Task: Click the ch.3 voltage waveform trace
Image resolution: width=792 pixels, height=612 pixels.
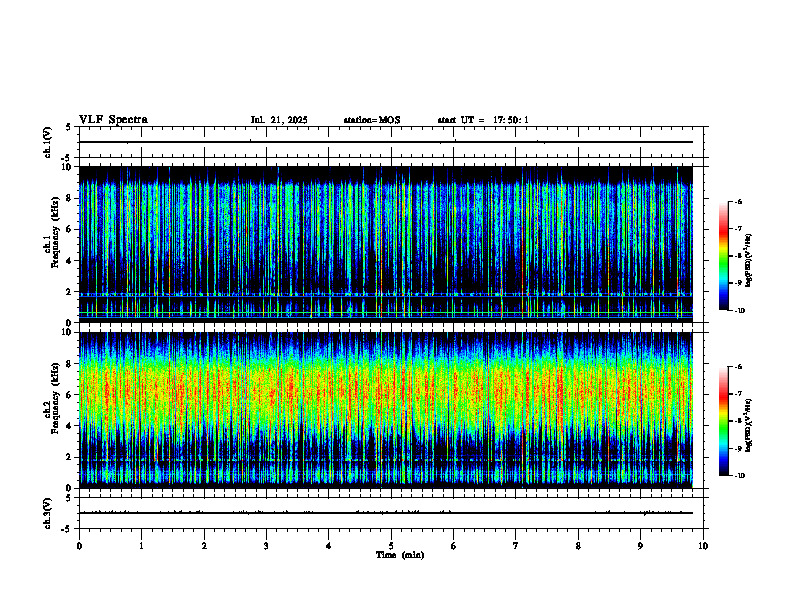Action: 386,513
